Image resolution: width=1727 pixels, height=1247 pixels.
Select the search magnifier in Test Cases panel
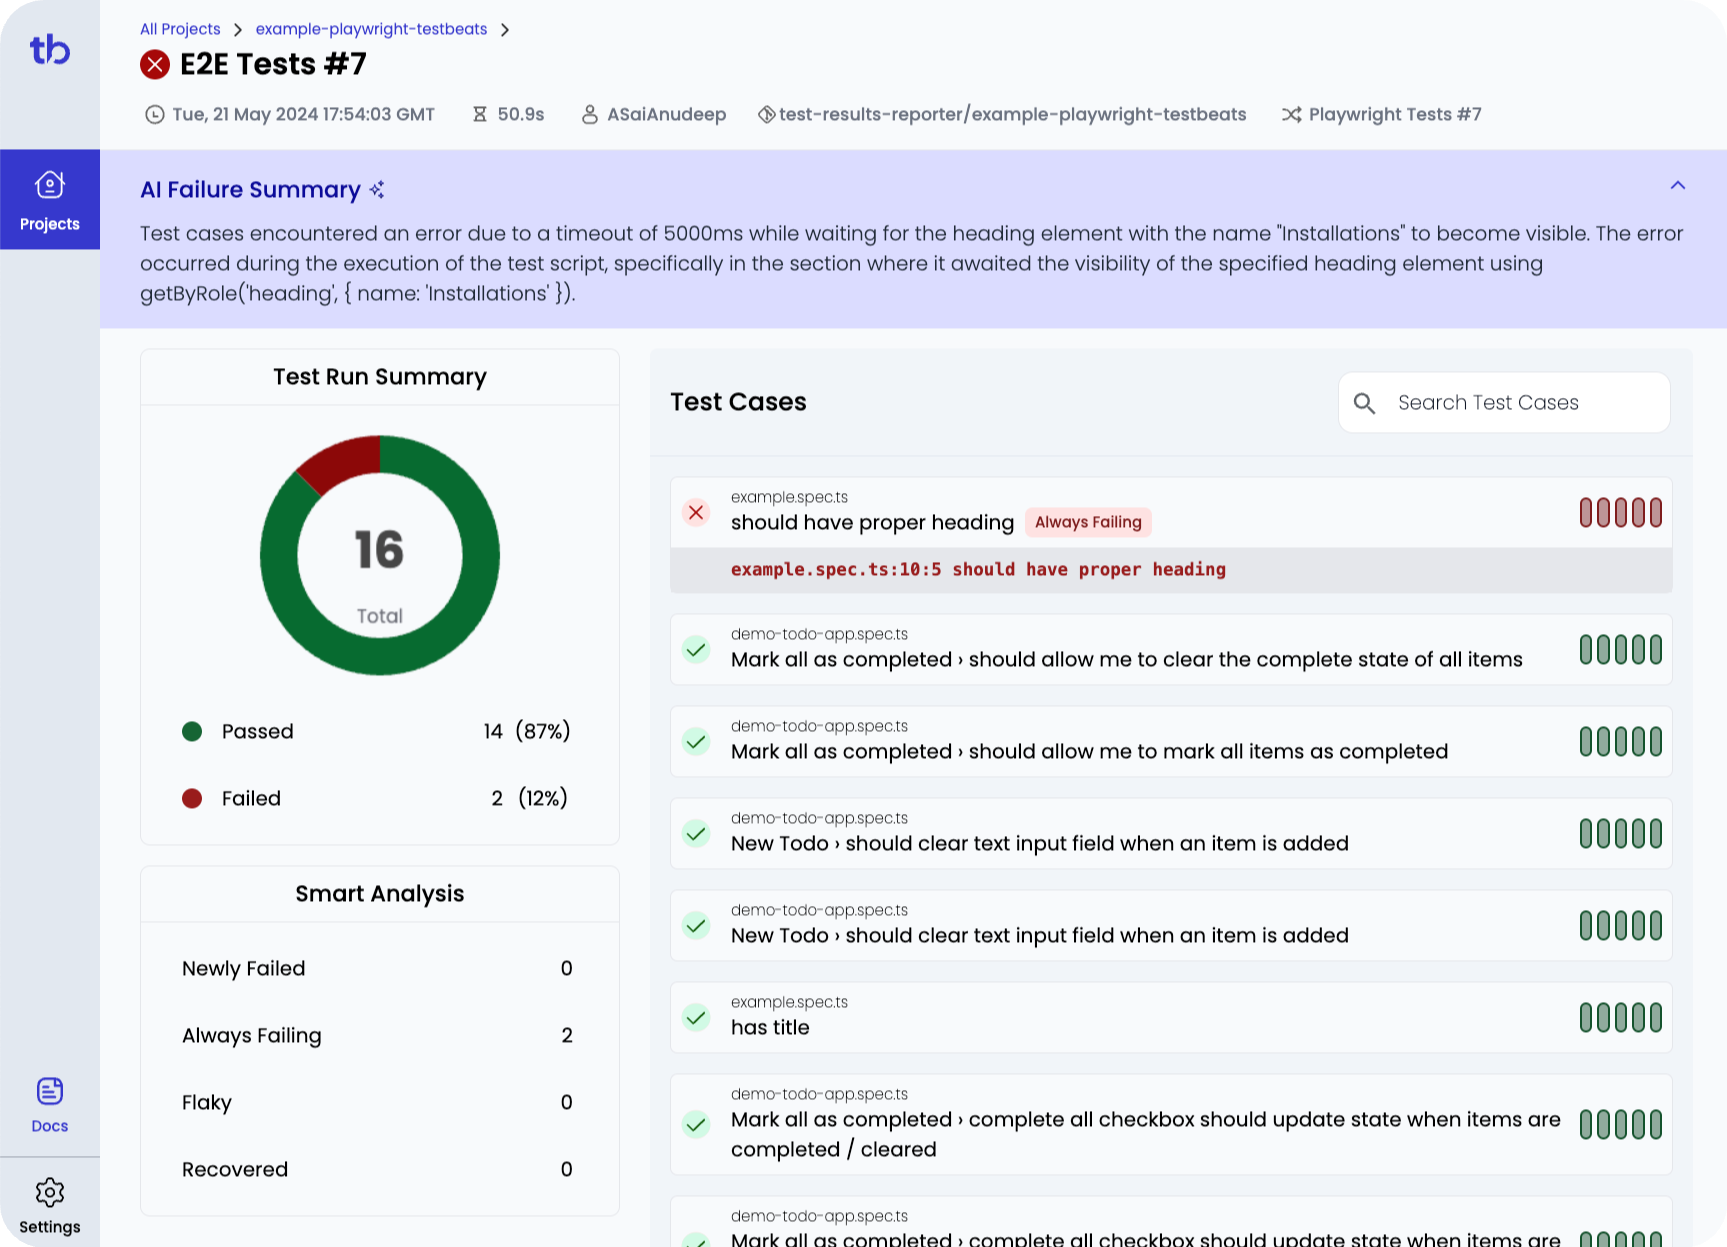pyautogui.click(x=1365, y=403)
